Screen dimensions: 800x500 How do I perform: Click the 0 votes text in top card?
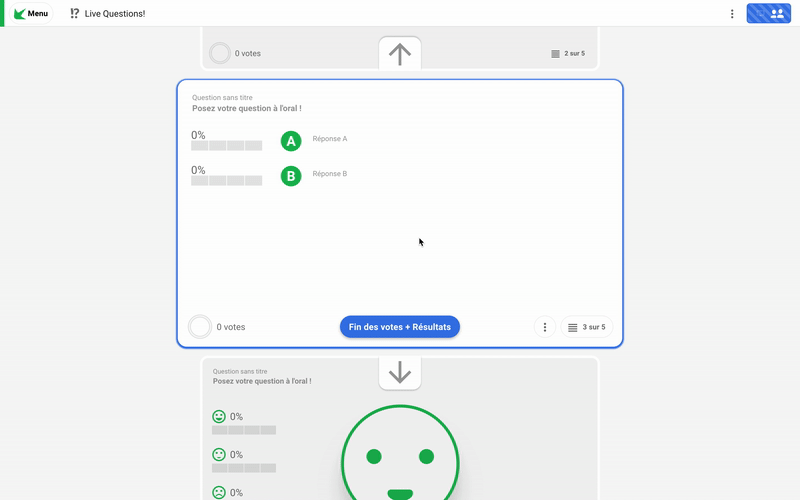(x=247, y=54)
